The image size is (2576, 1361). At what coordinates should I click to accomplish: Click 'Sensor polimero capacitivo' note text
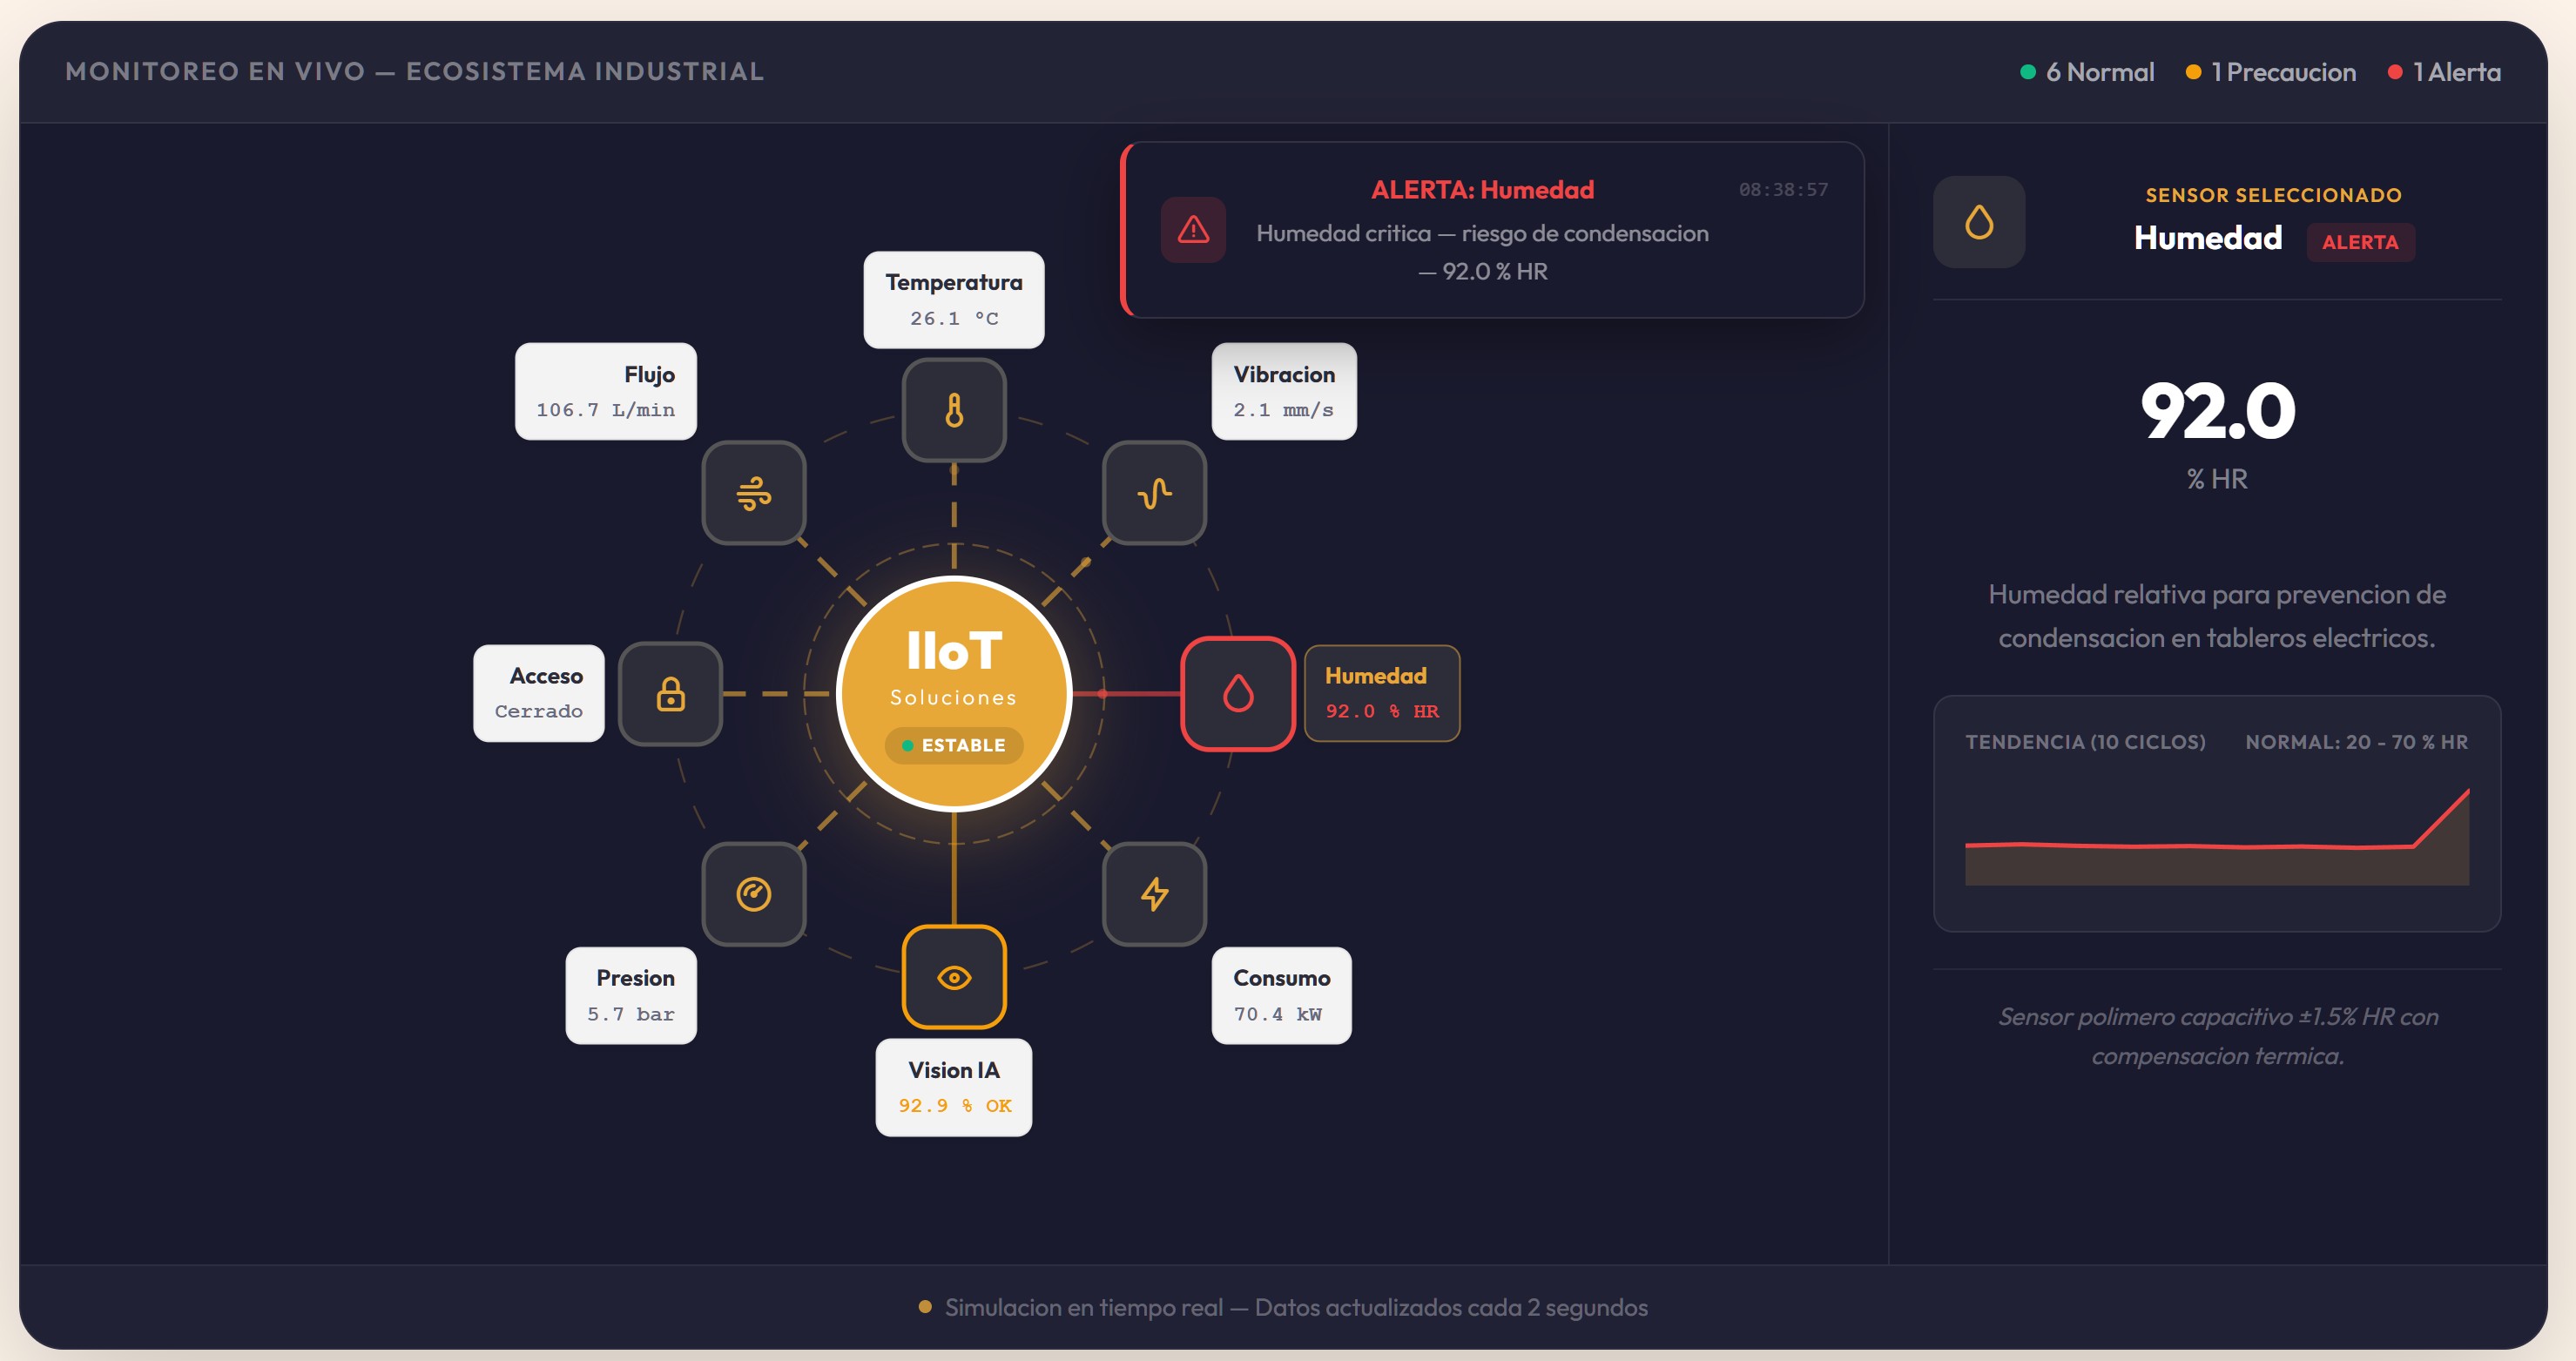(x=2218, y=1036)
